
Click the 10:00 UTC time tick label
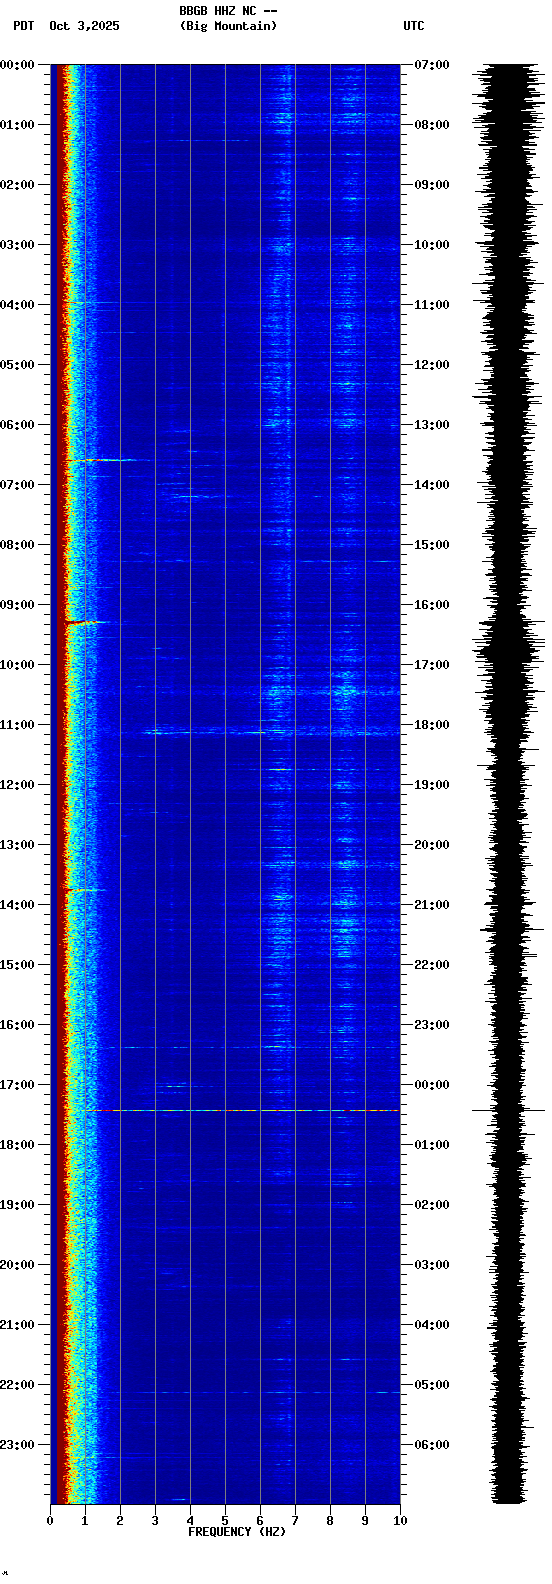pos(431,245)
